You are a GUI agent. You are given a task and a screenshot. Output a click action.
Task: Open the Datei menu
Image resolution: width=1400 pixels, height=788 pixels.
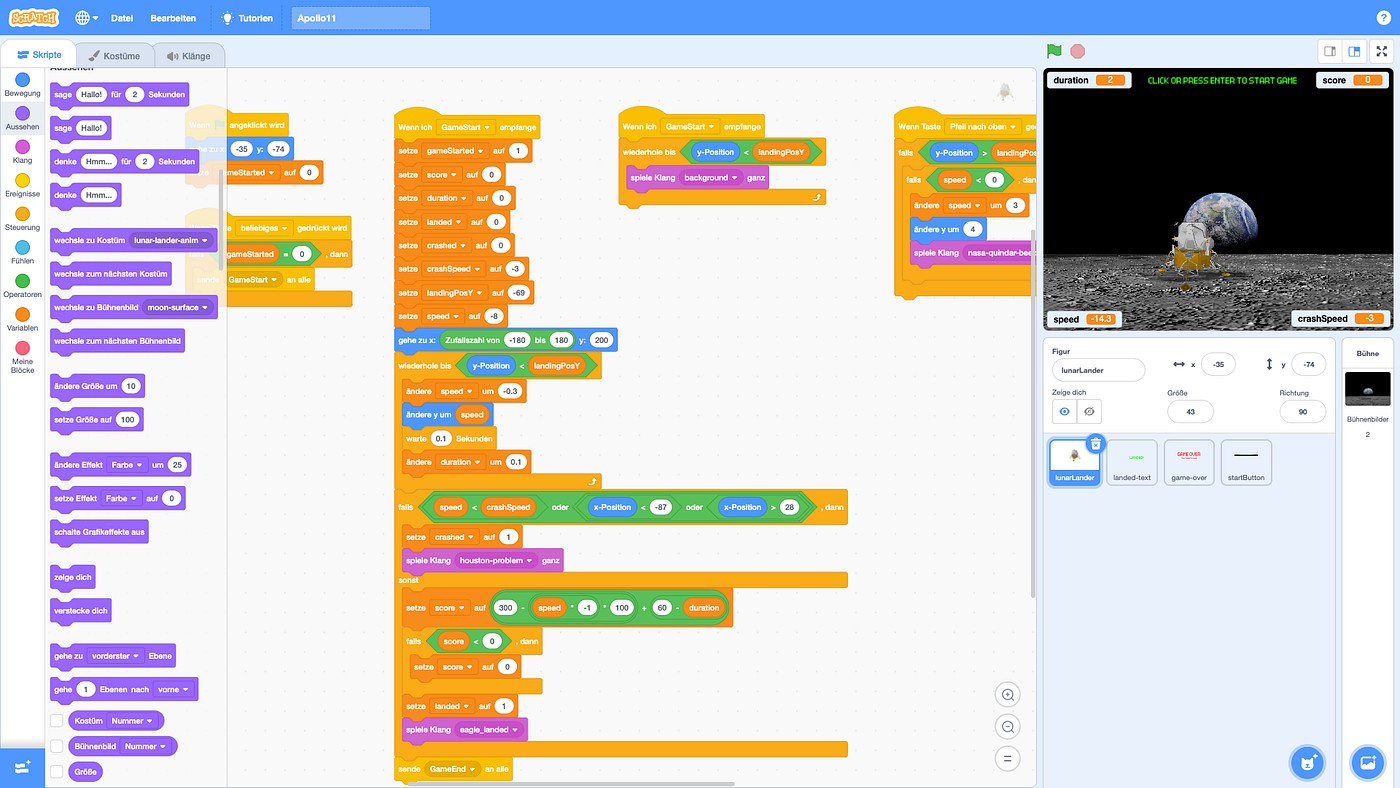(x=122, y=17)
